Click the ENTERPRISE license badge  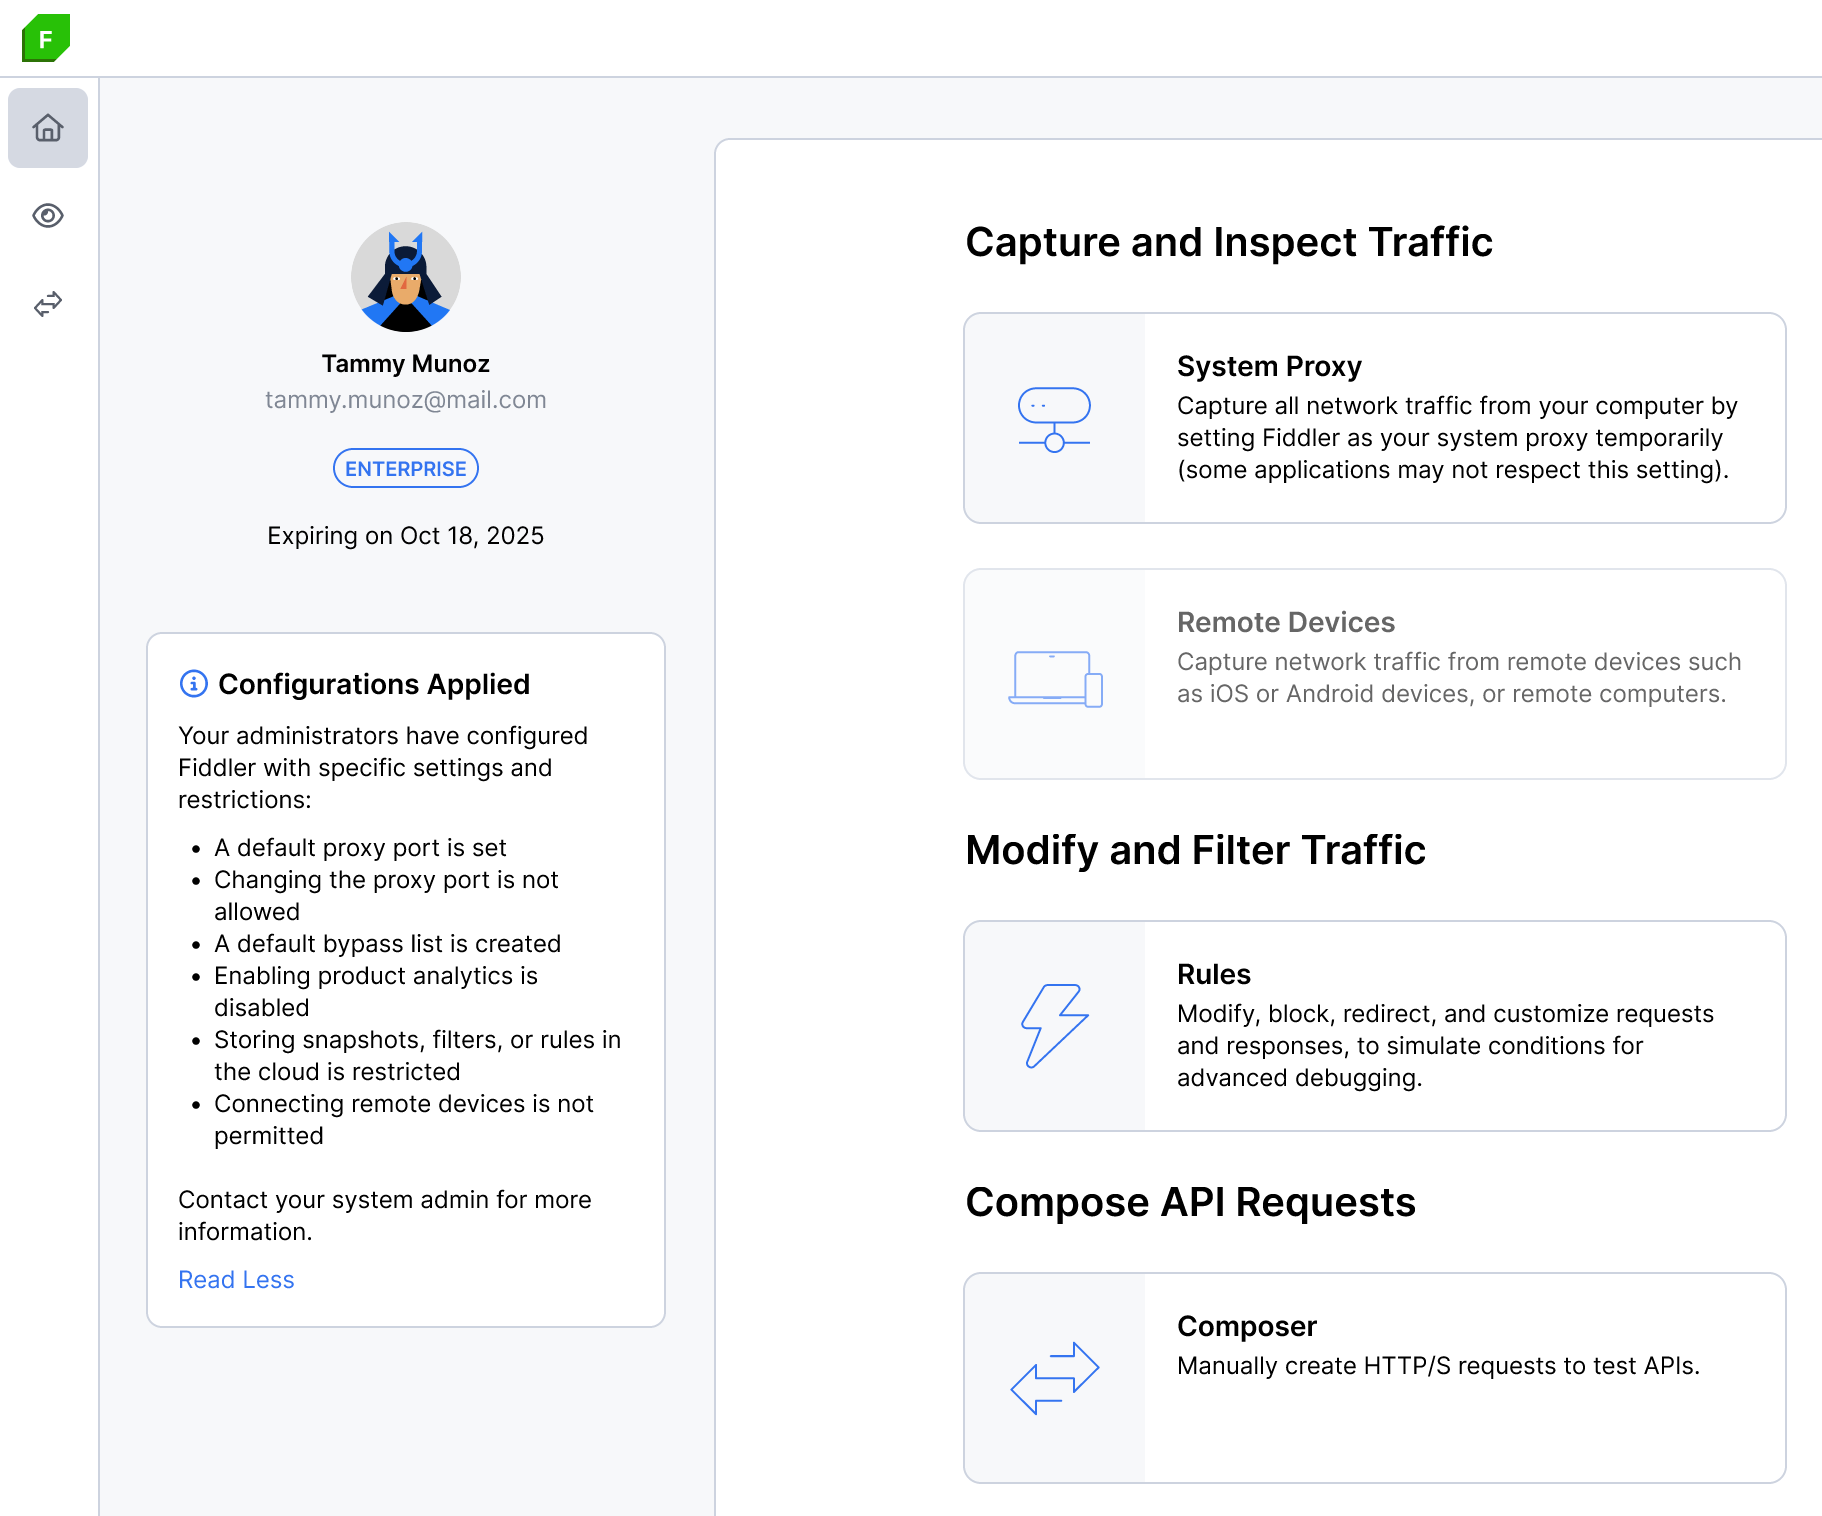(406, 468)
